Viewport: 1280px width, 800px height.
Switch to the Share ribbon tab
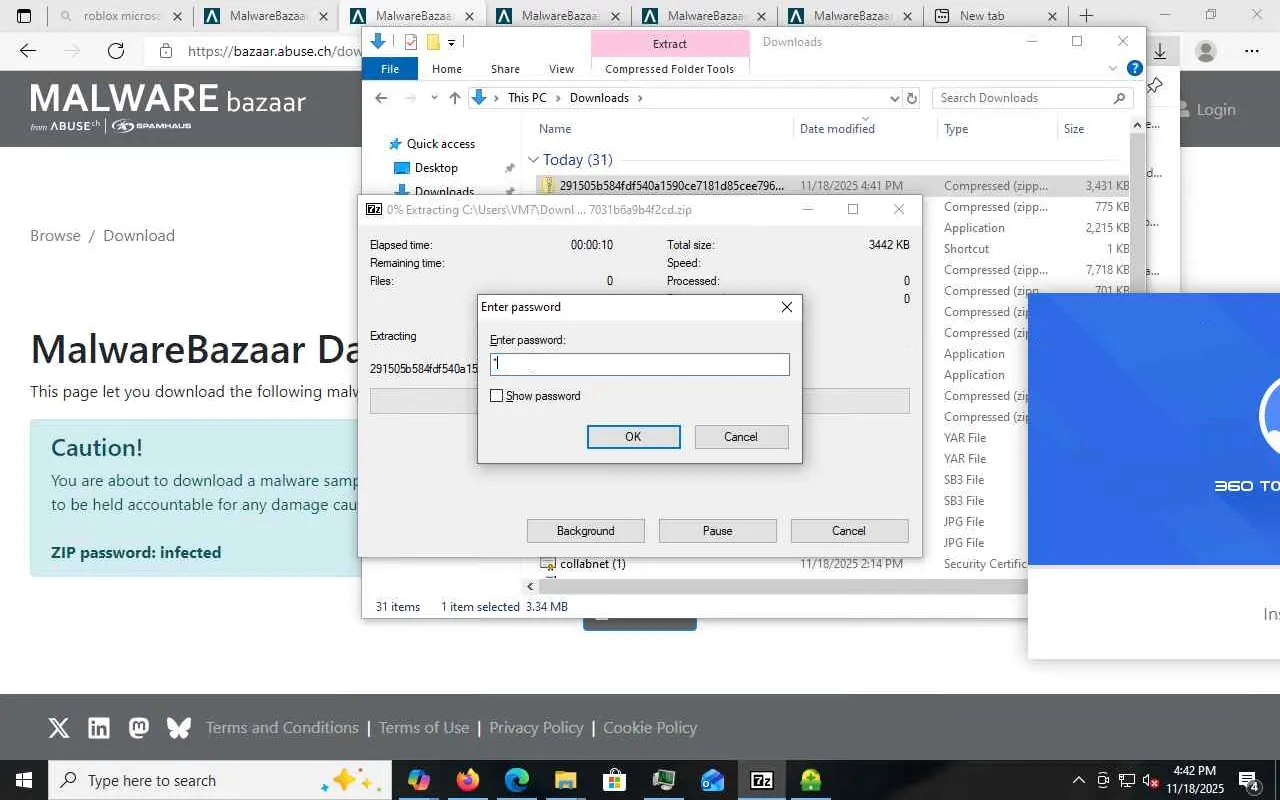pyautogui.click(x=505, y=69)
